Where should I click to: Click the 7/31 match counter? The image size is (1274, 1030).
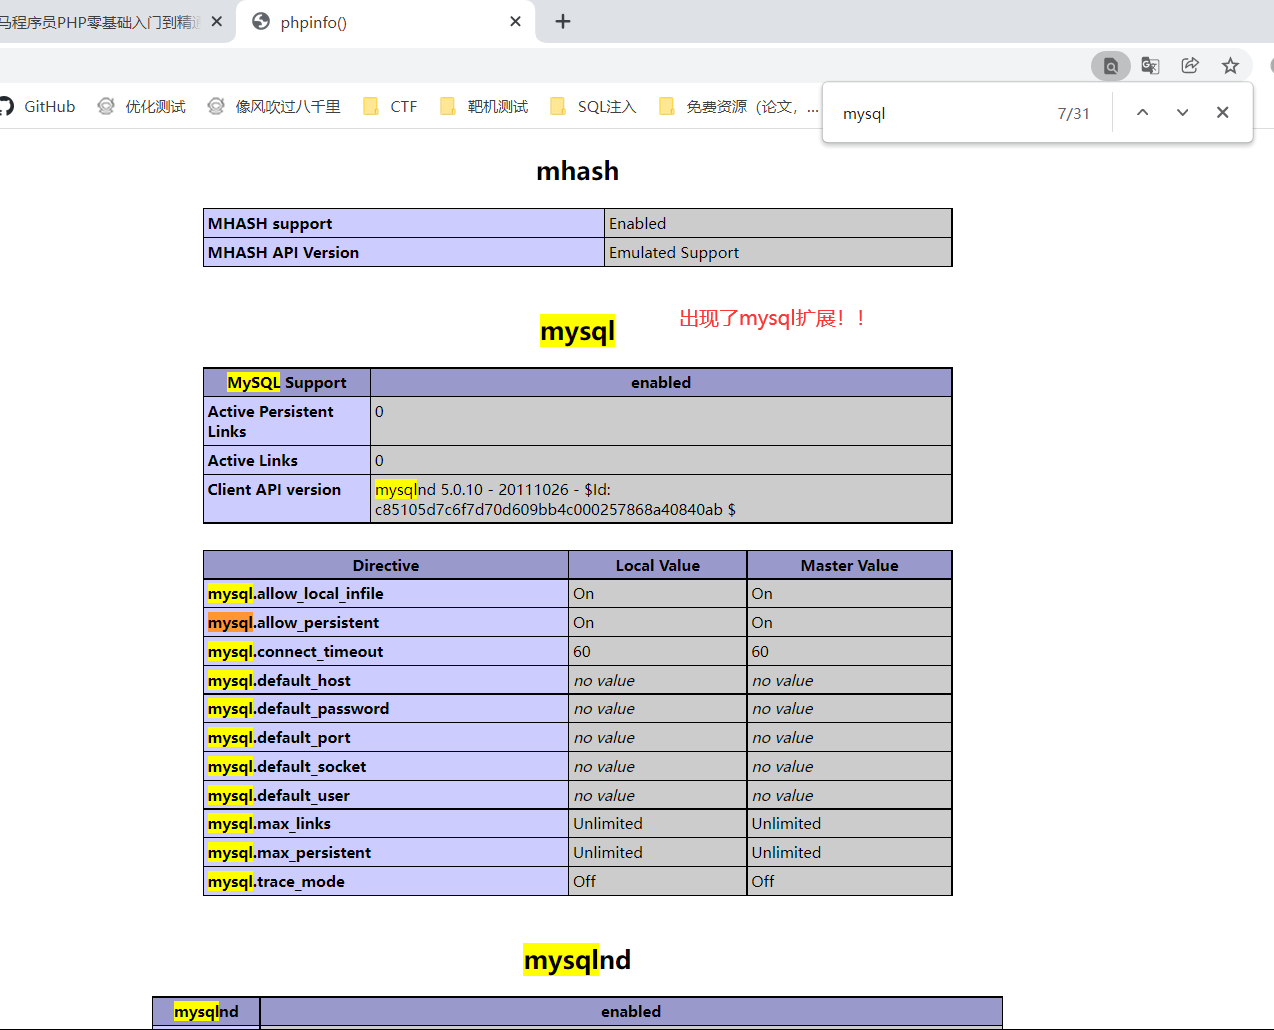coord(1074,114)
